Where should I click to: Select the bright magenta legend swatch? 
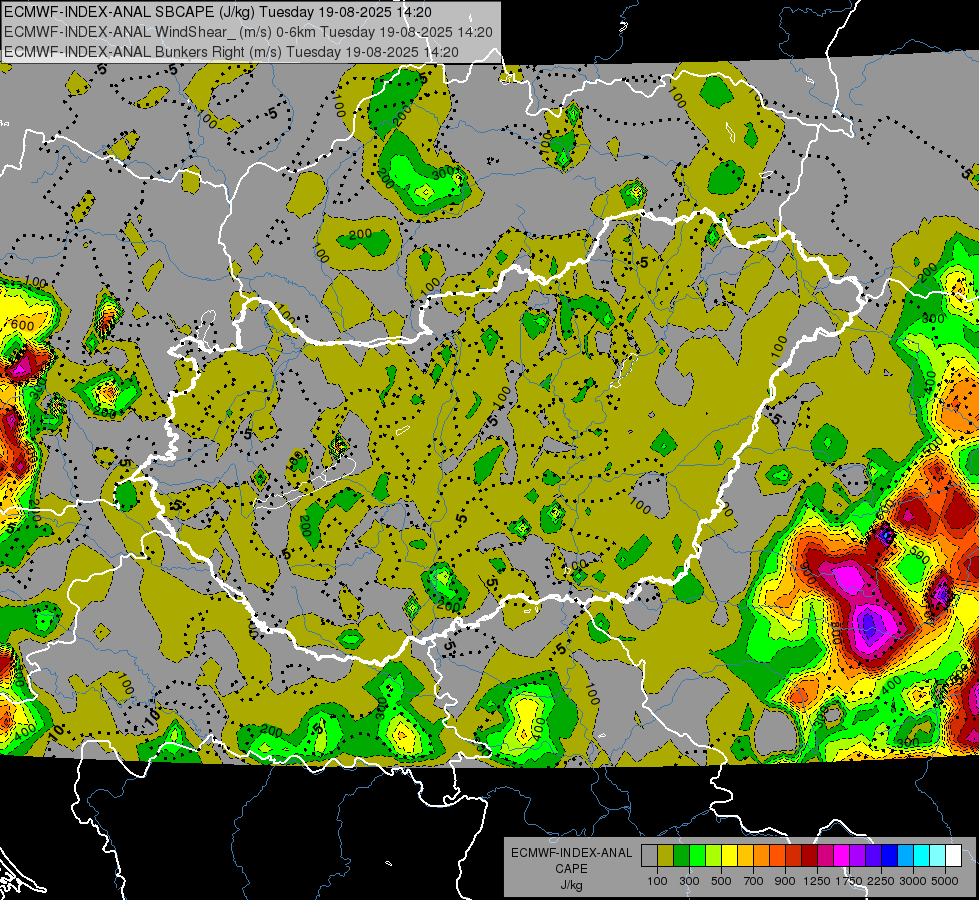point(842,856)
